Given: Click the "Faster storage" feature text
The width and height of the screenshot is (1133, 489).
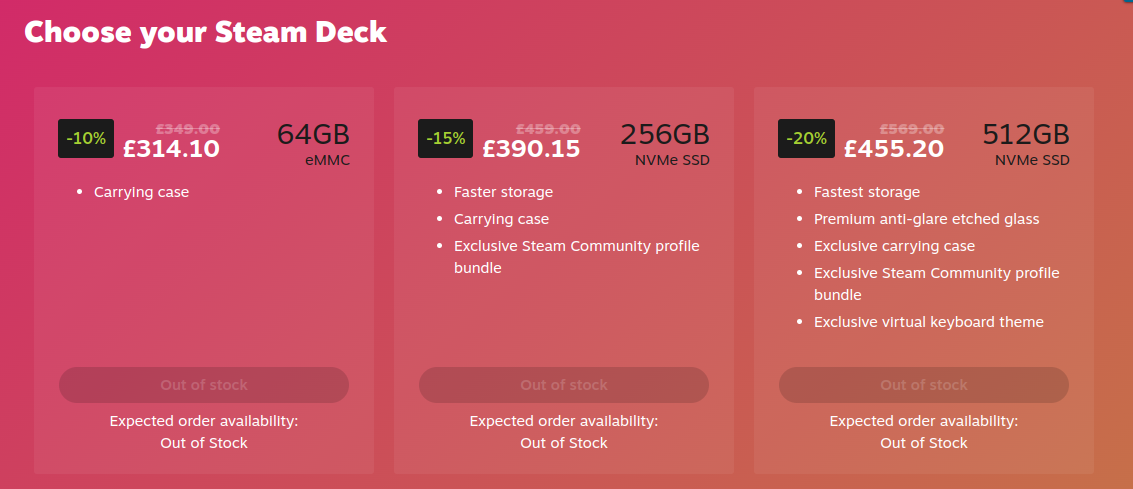Looking at the screenshot, I should pos(503,192).
